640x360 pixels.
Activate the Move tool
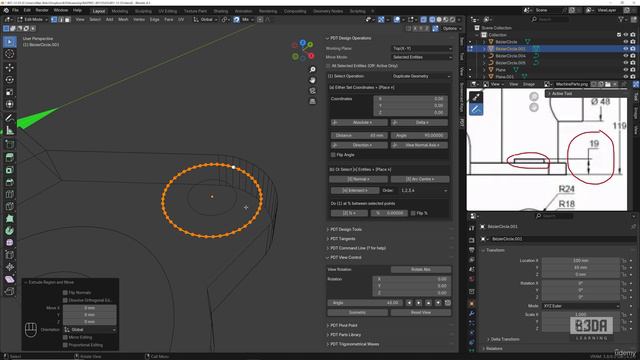tap(9, 68)
